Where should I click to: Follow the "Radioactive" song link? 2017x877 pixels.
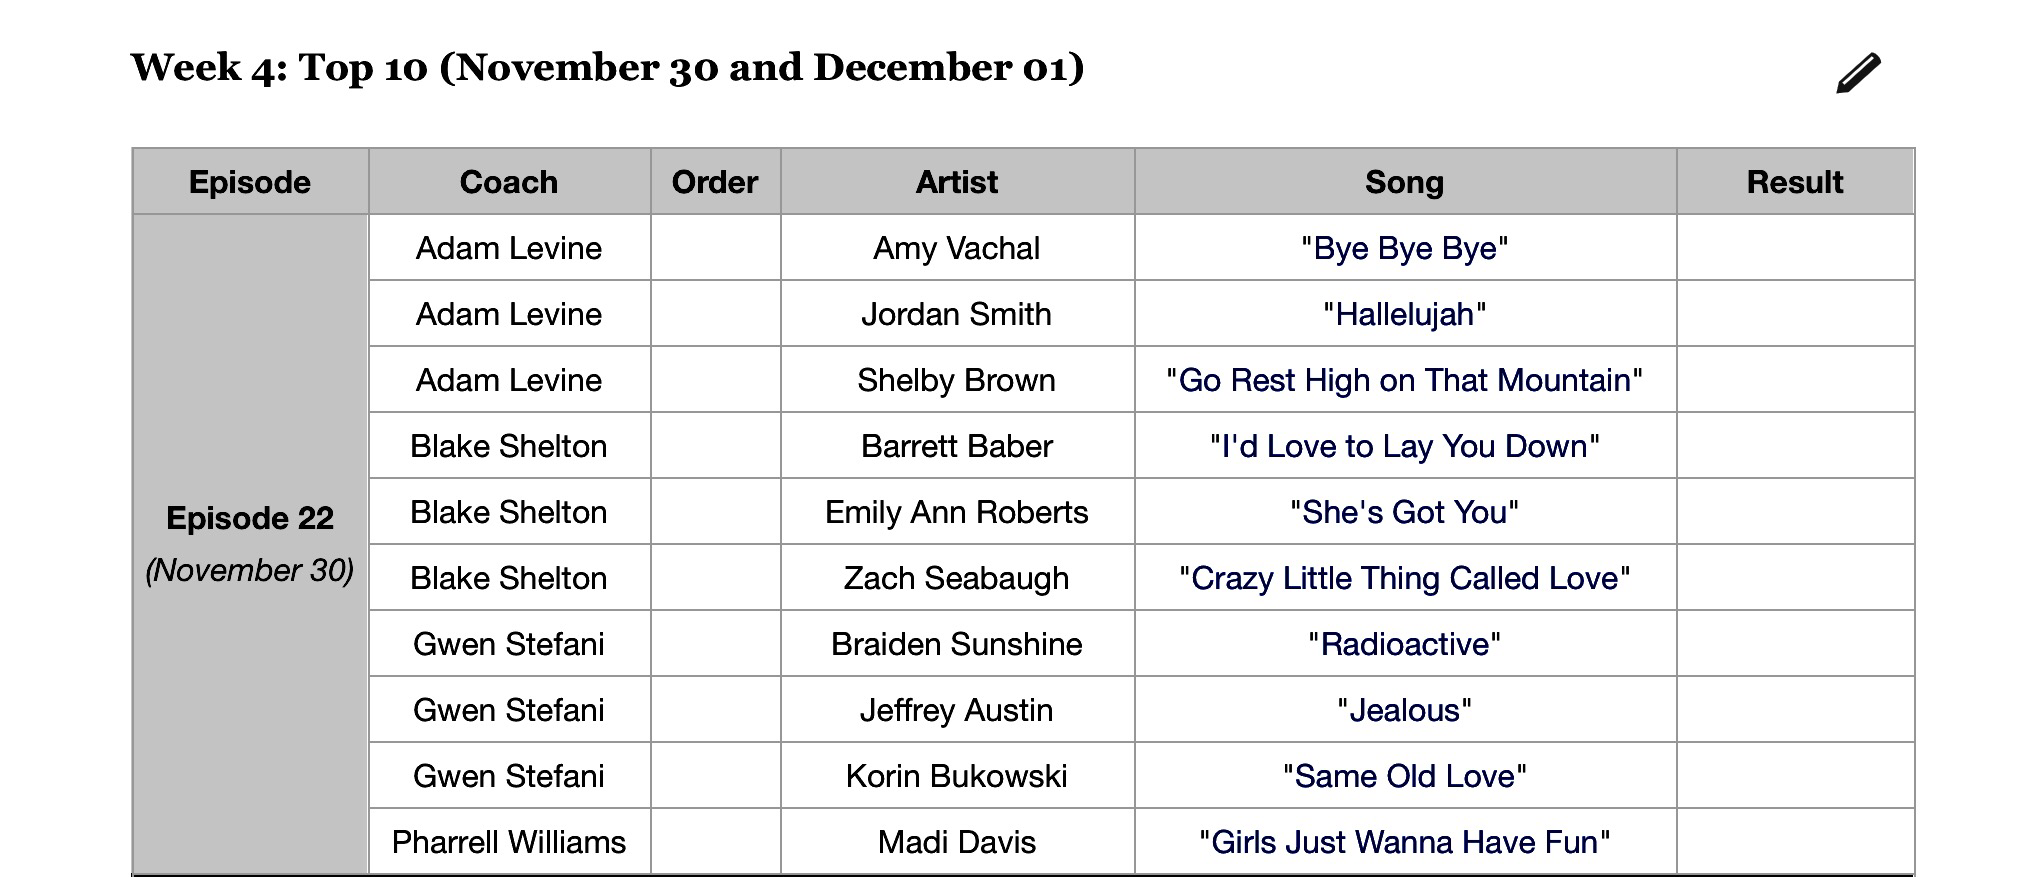tap(1404, 644)
